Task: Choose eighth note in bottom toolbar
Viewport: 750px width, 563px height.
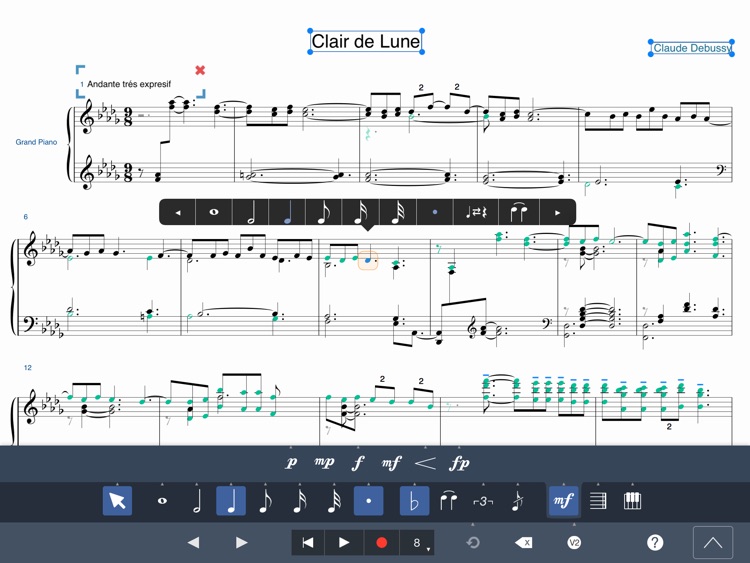Action: [265, 501]
